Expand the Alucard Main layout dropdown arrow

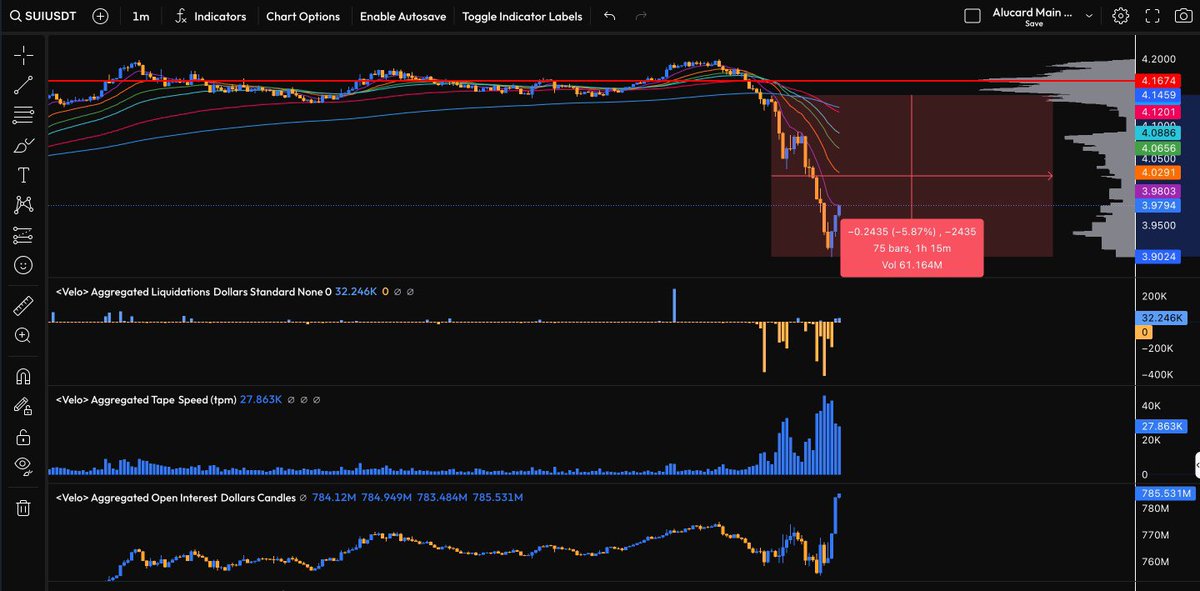(x=1088, y=16)
